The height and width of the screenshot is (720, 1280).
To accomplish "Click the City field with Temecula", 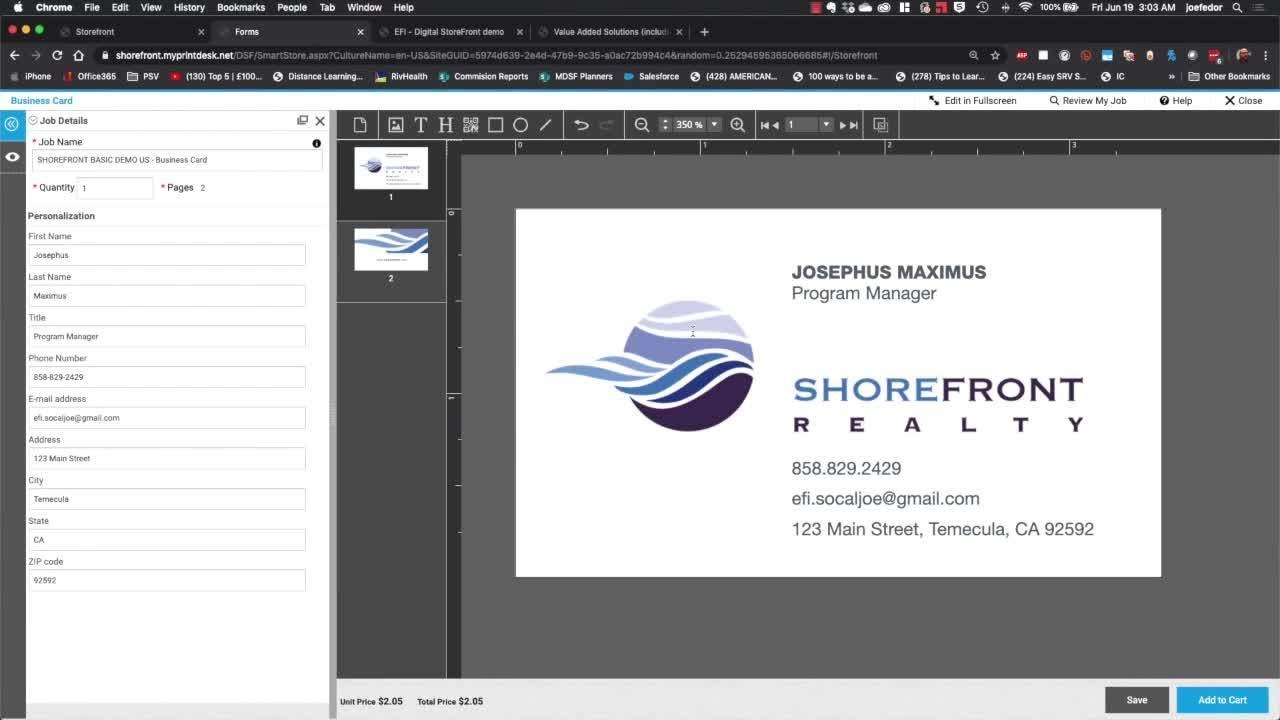I will 166,499.
